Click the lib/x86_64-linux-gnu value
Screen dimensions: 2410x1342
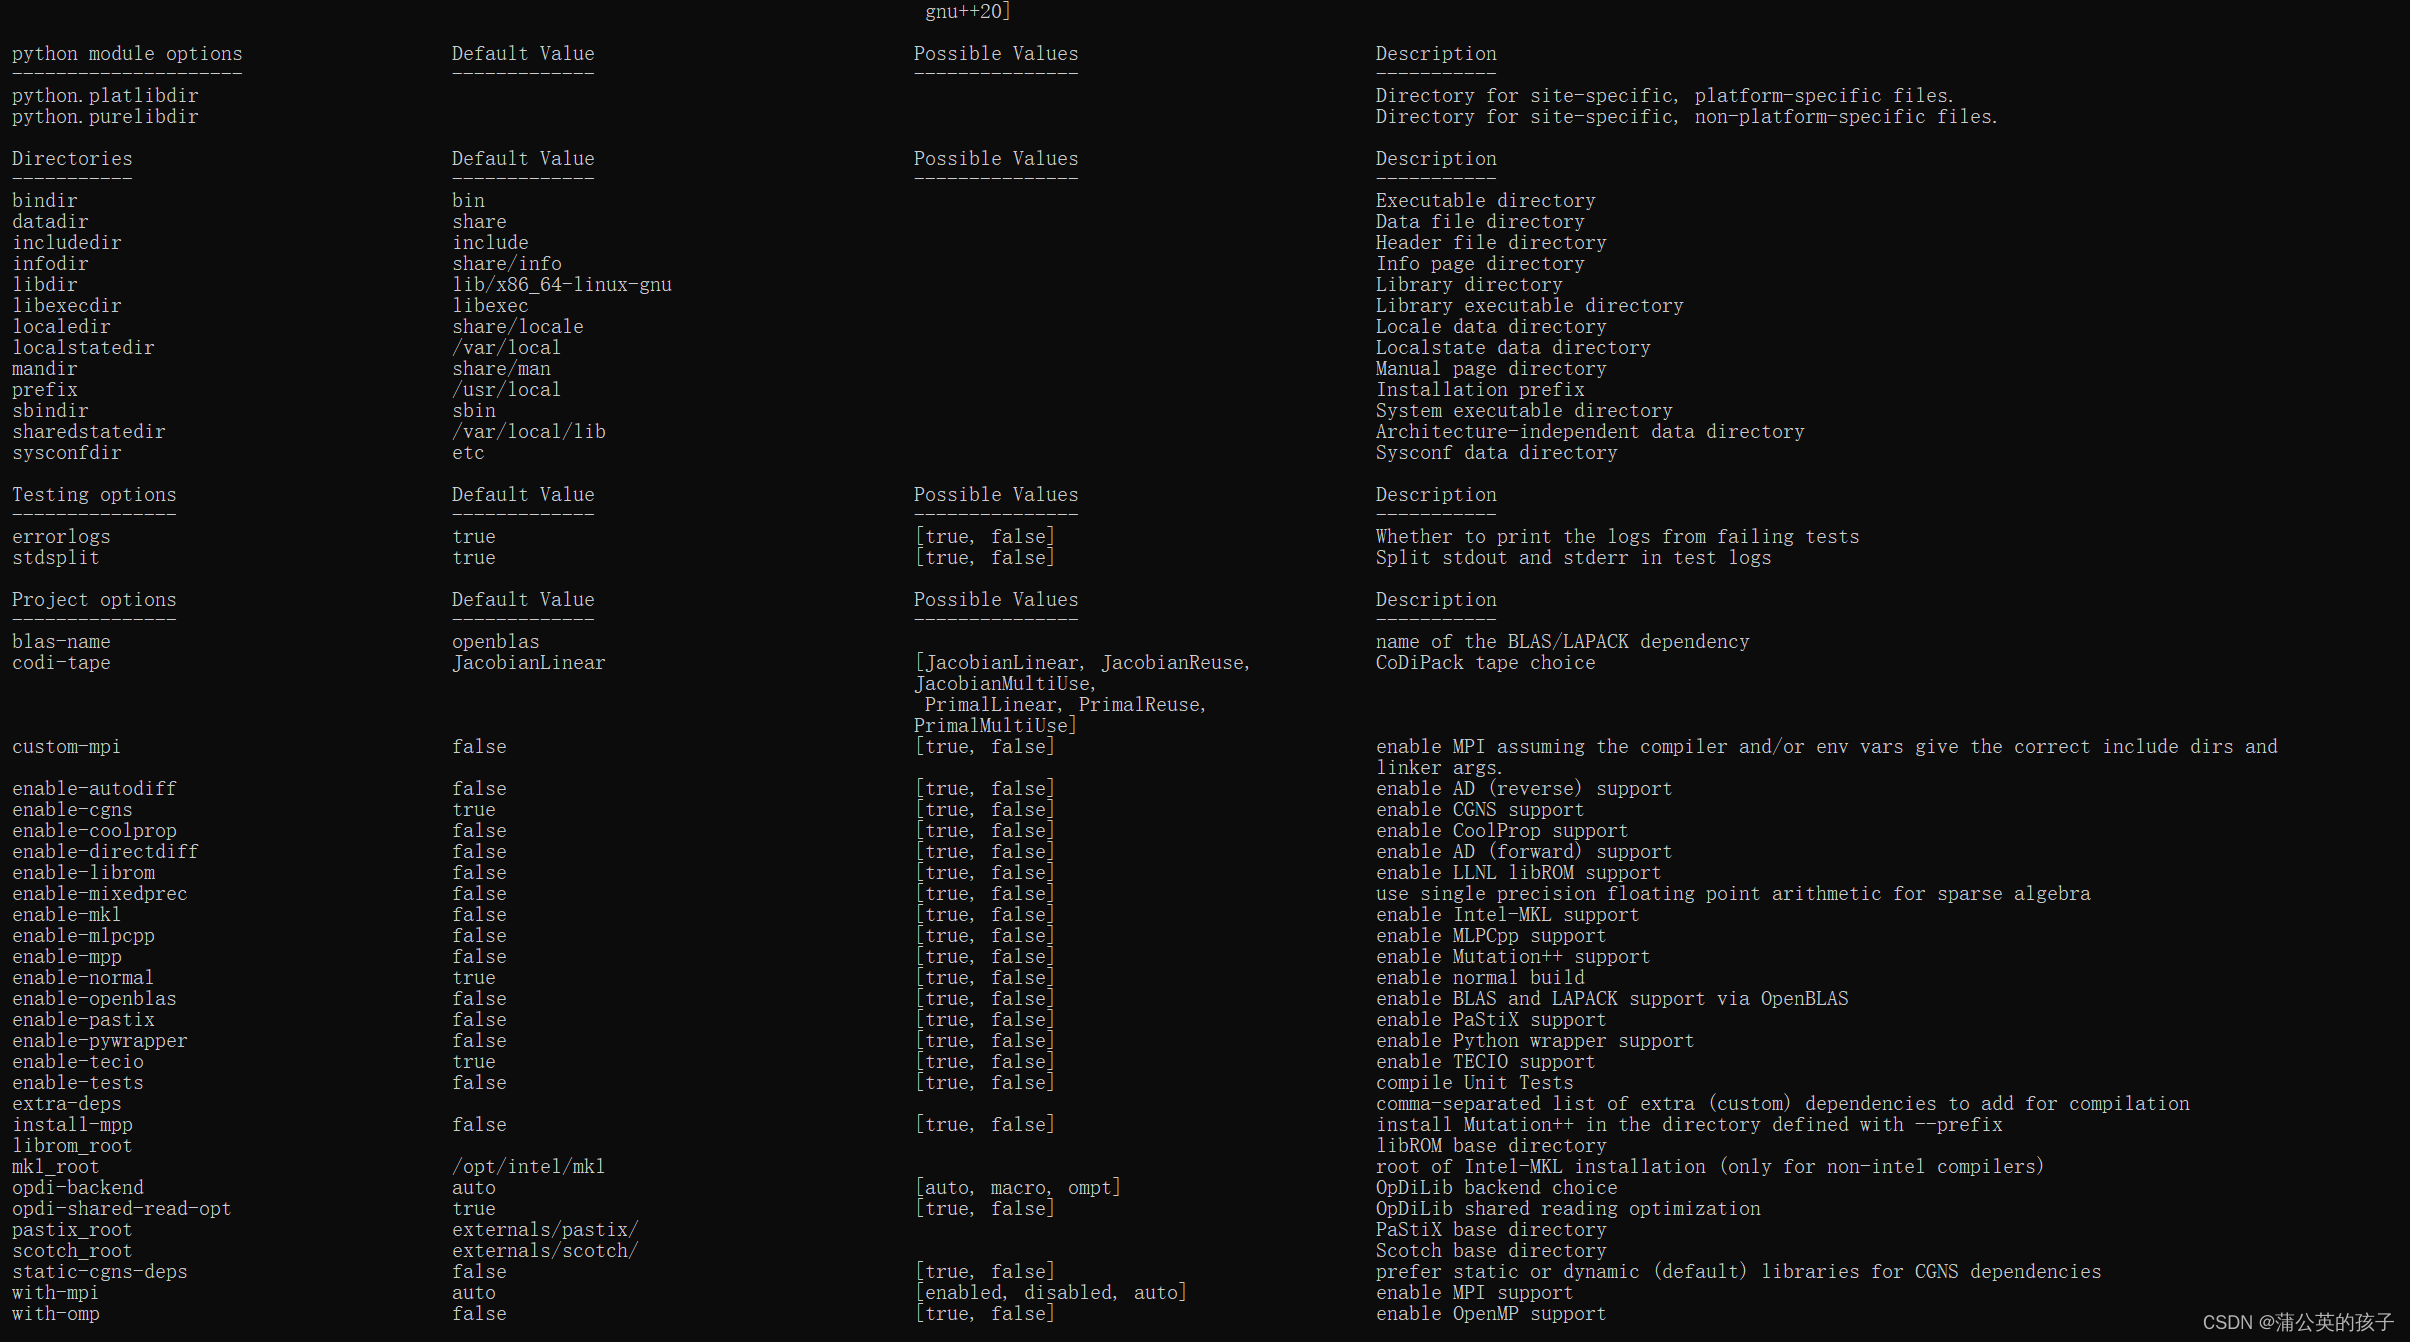point(561,285)
